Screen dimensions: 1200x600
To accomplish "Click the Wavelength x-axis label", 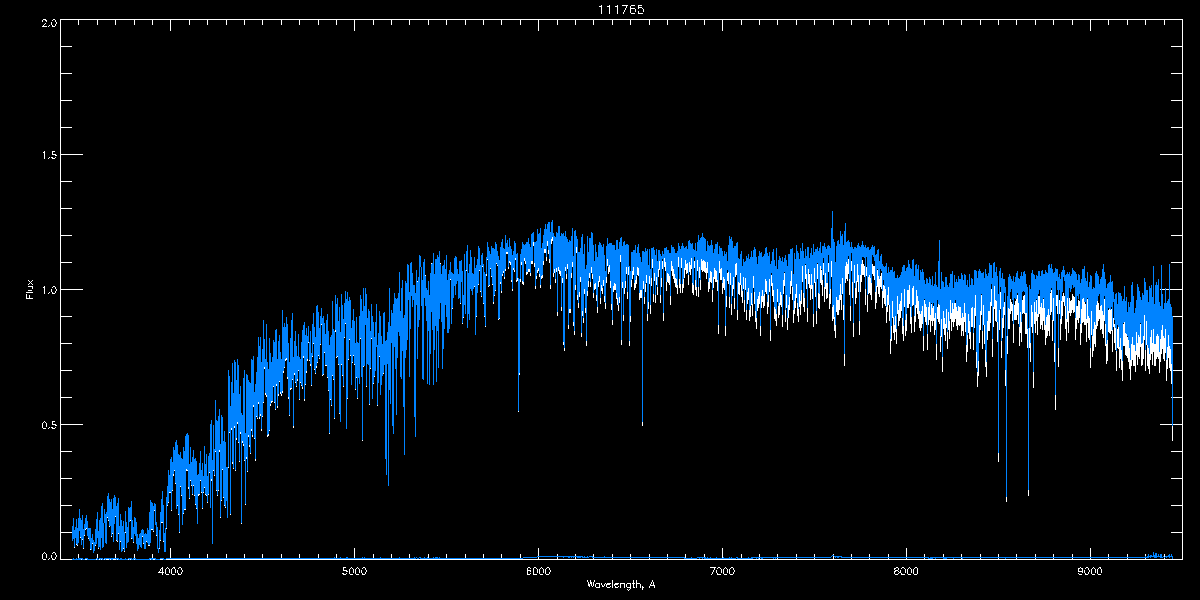I will tap(620, 584).
